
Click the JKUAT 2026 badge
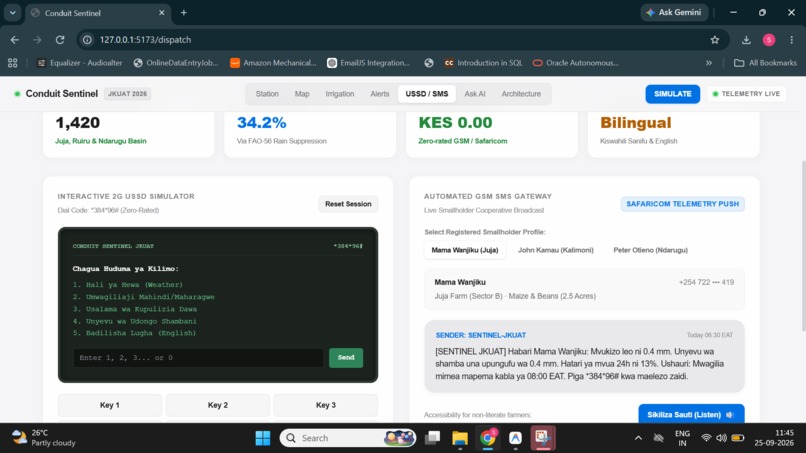[x=127, y=94]
